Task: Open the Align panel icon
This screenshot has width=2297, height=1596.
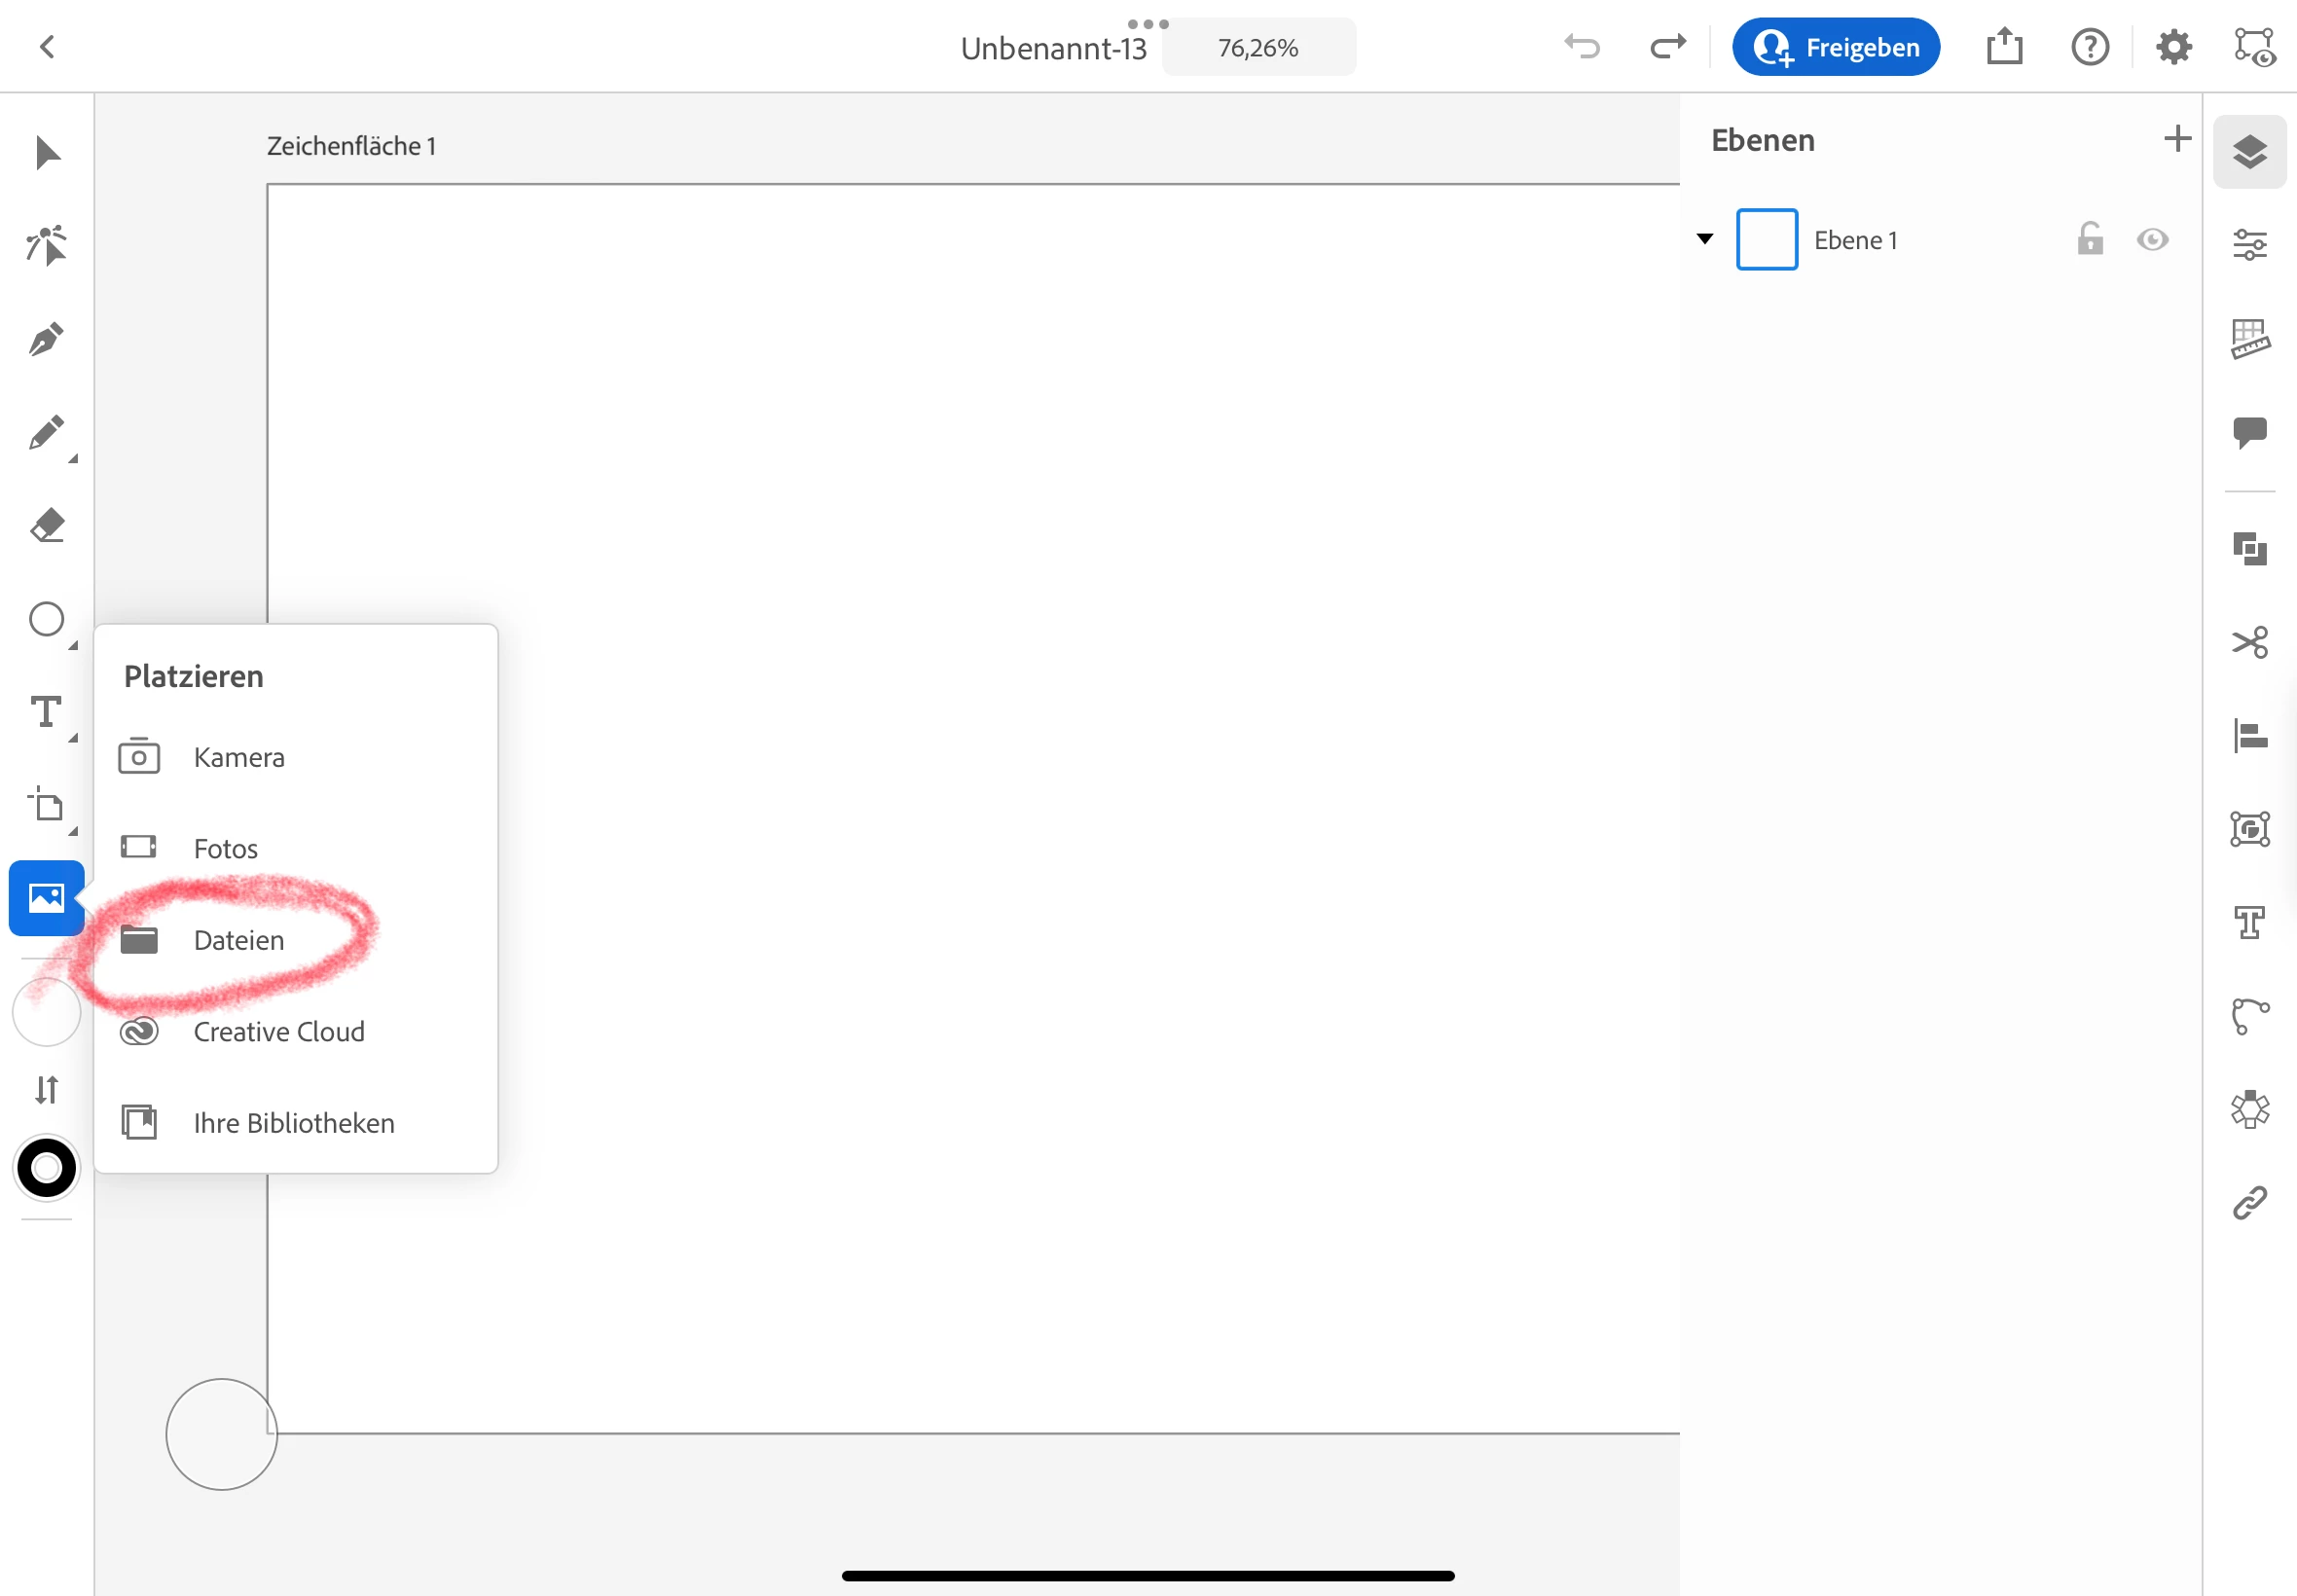Action: (2249, 736)
